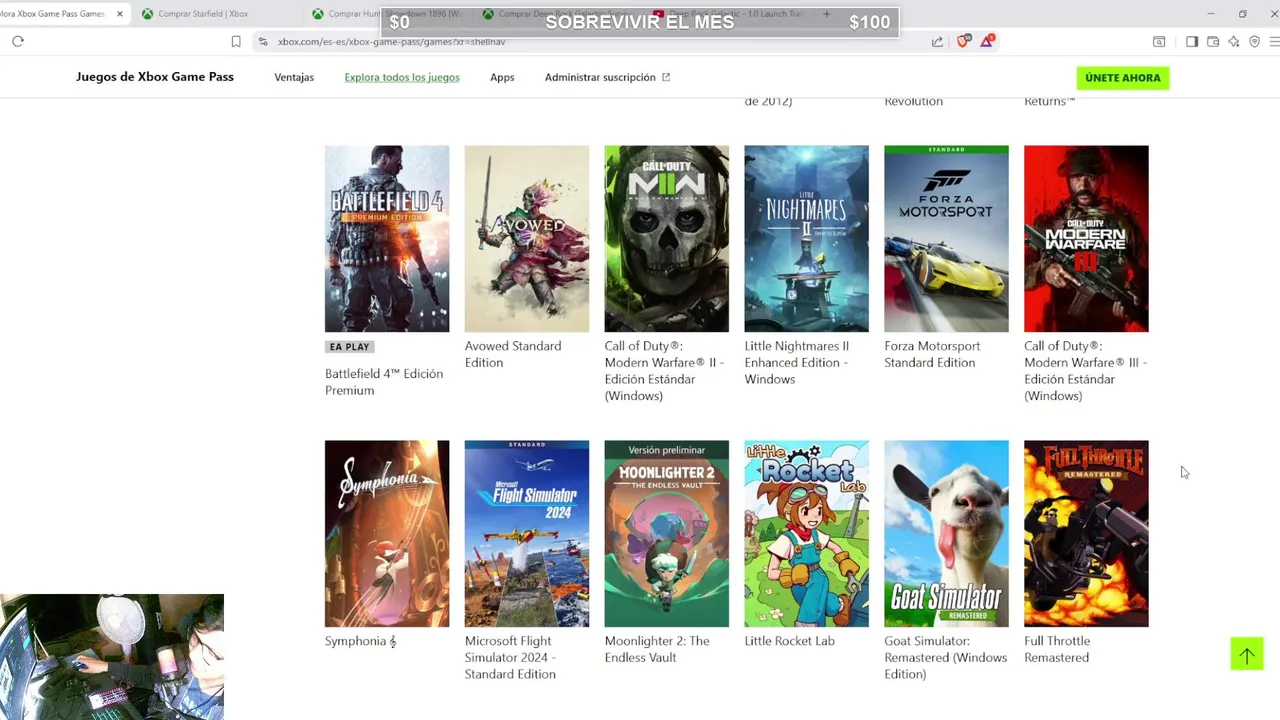The width and height of the screenshot is (1280, 720).
Task: Minimize the browser window
Action: click(1211, 14)
